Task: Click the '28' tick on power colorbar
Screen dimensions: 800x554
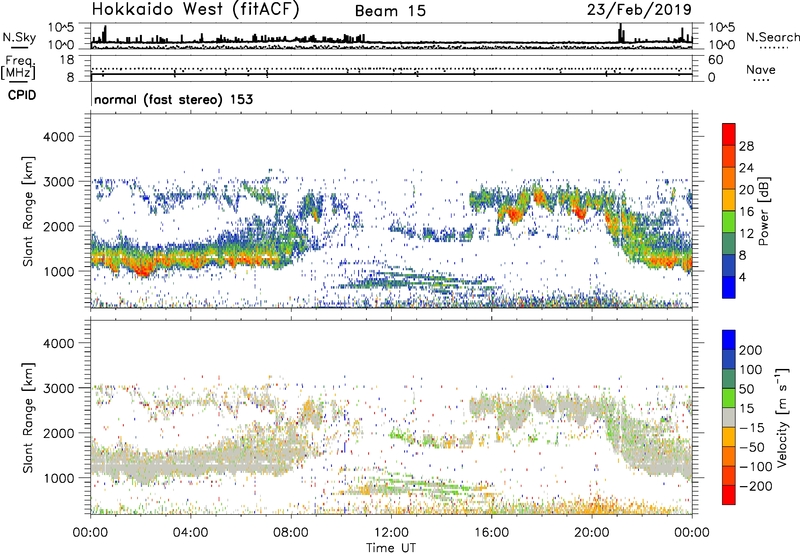Action: point(746,146)
